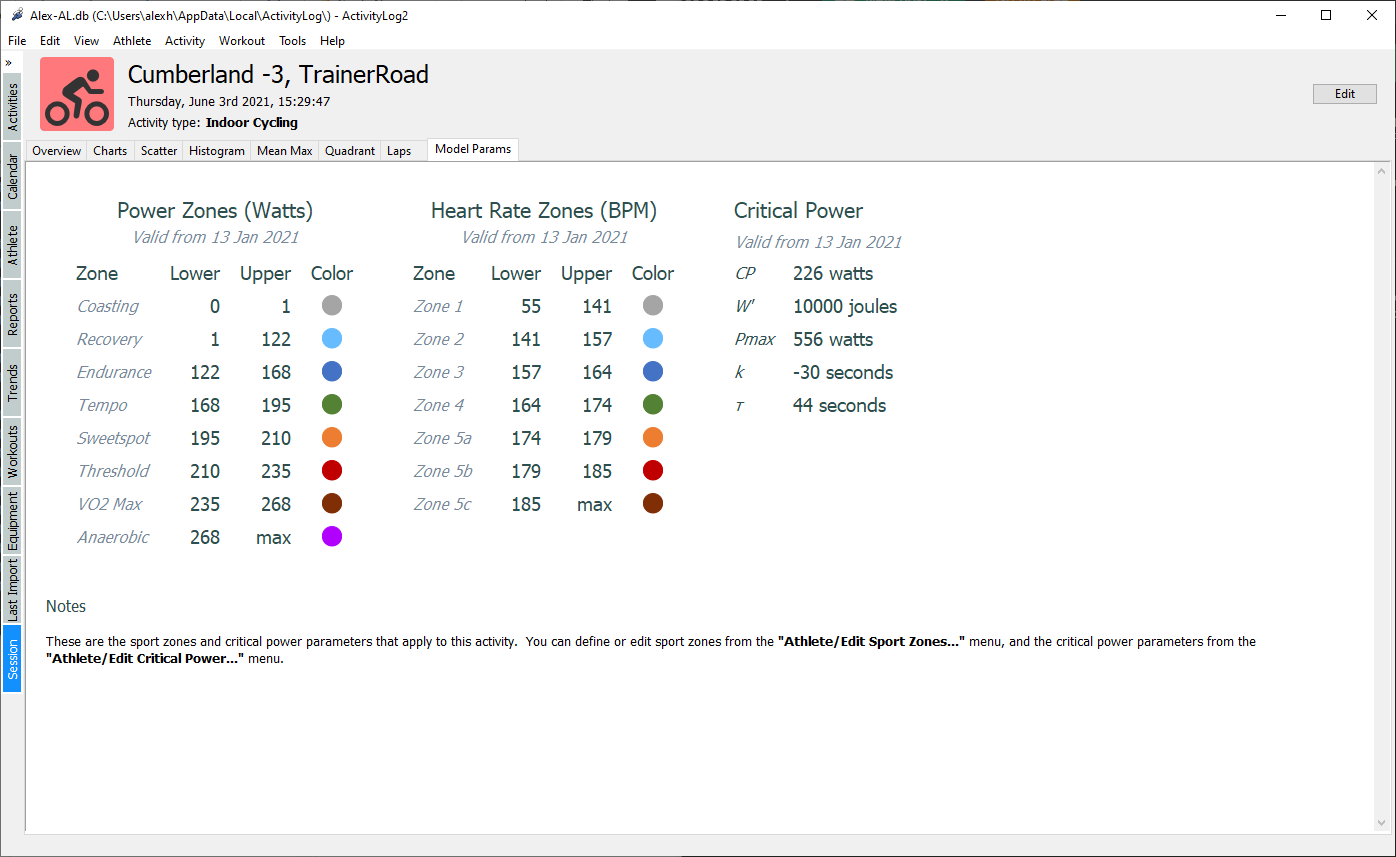This screenshot has width=1396, height=857.
Task: Open the Calendar sidebar section
Action: click(x=13, y=176)
